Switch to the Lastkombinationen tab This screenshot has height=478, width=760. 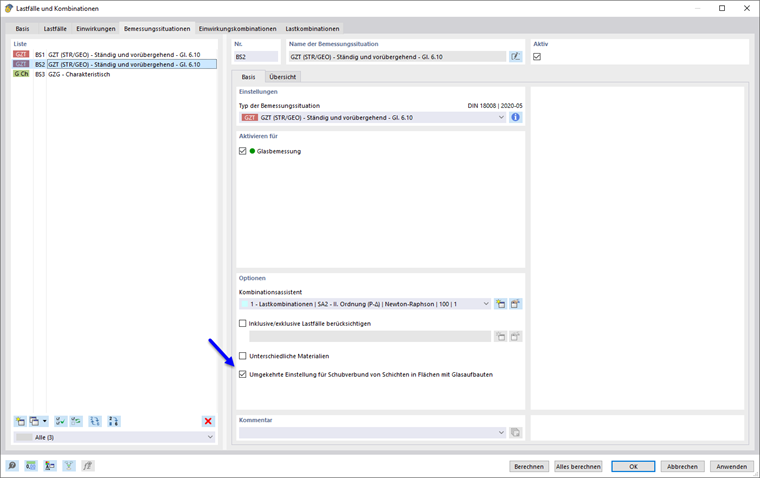(x=312, y=29)
